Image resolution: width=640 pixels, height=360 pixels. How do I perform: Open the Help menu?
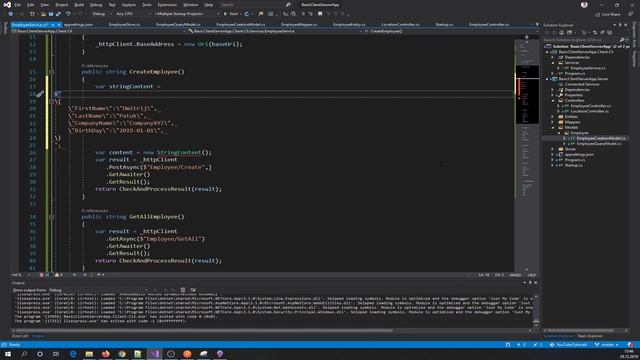point(209,5)
